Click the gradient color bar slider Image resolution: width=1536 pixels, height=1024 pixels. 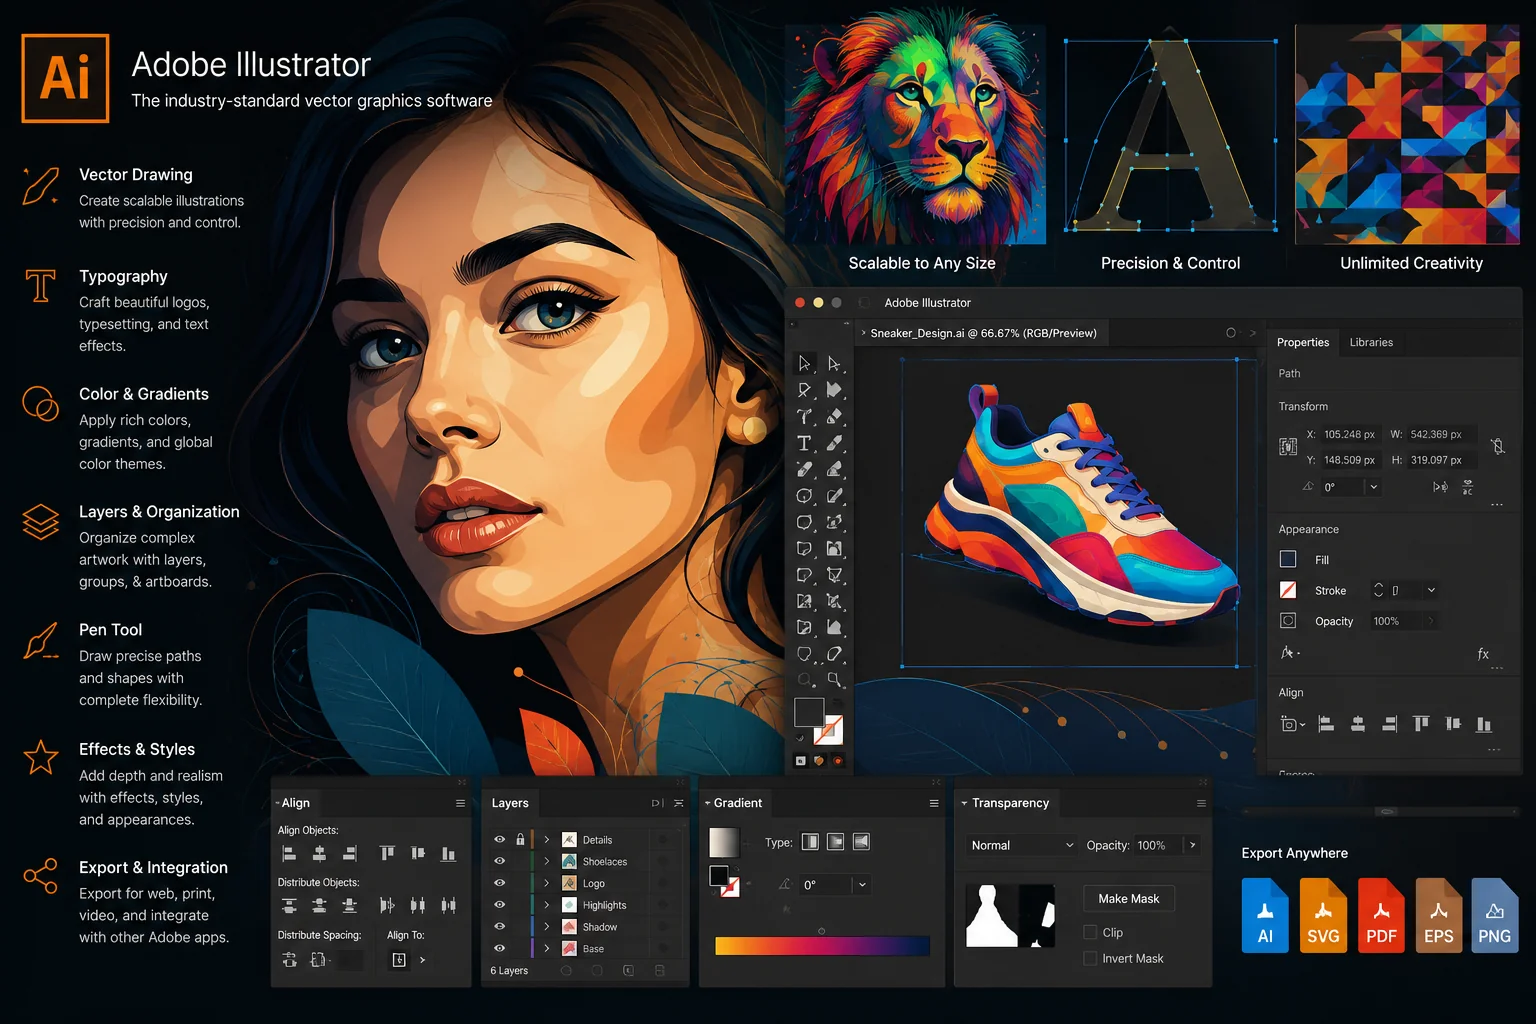pos(822,945)
